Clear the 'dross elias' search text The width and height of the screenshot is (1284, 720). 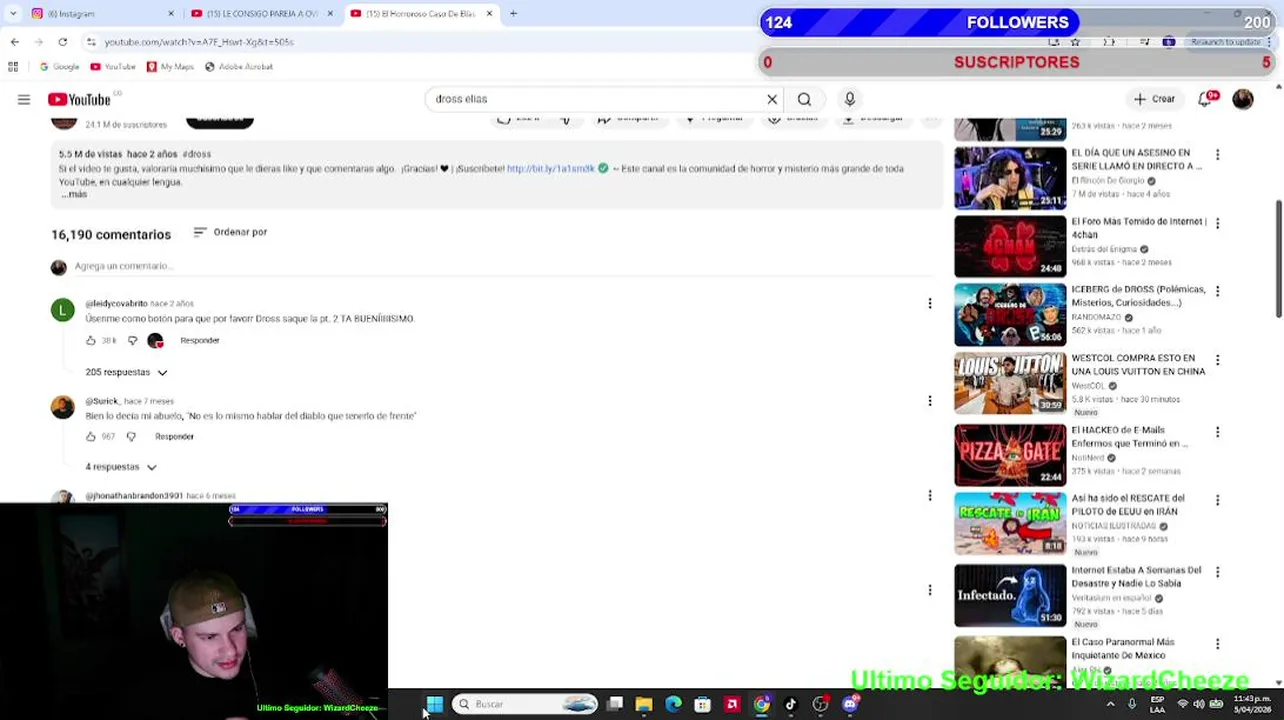pyautogui.click(x=772, y=99)
